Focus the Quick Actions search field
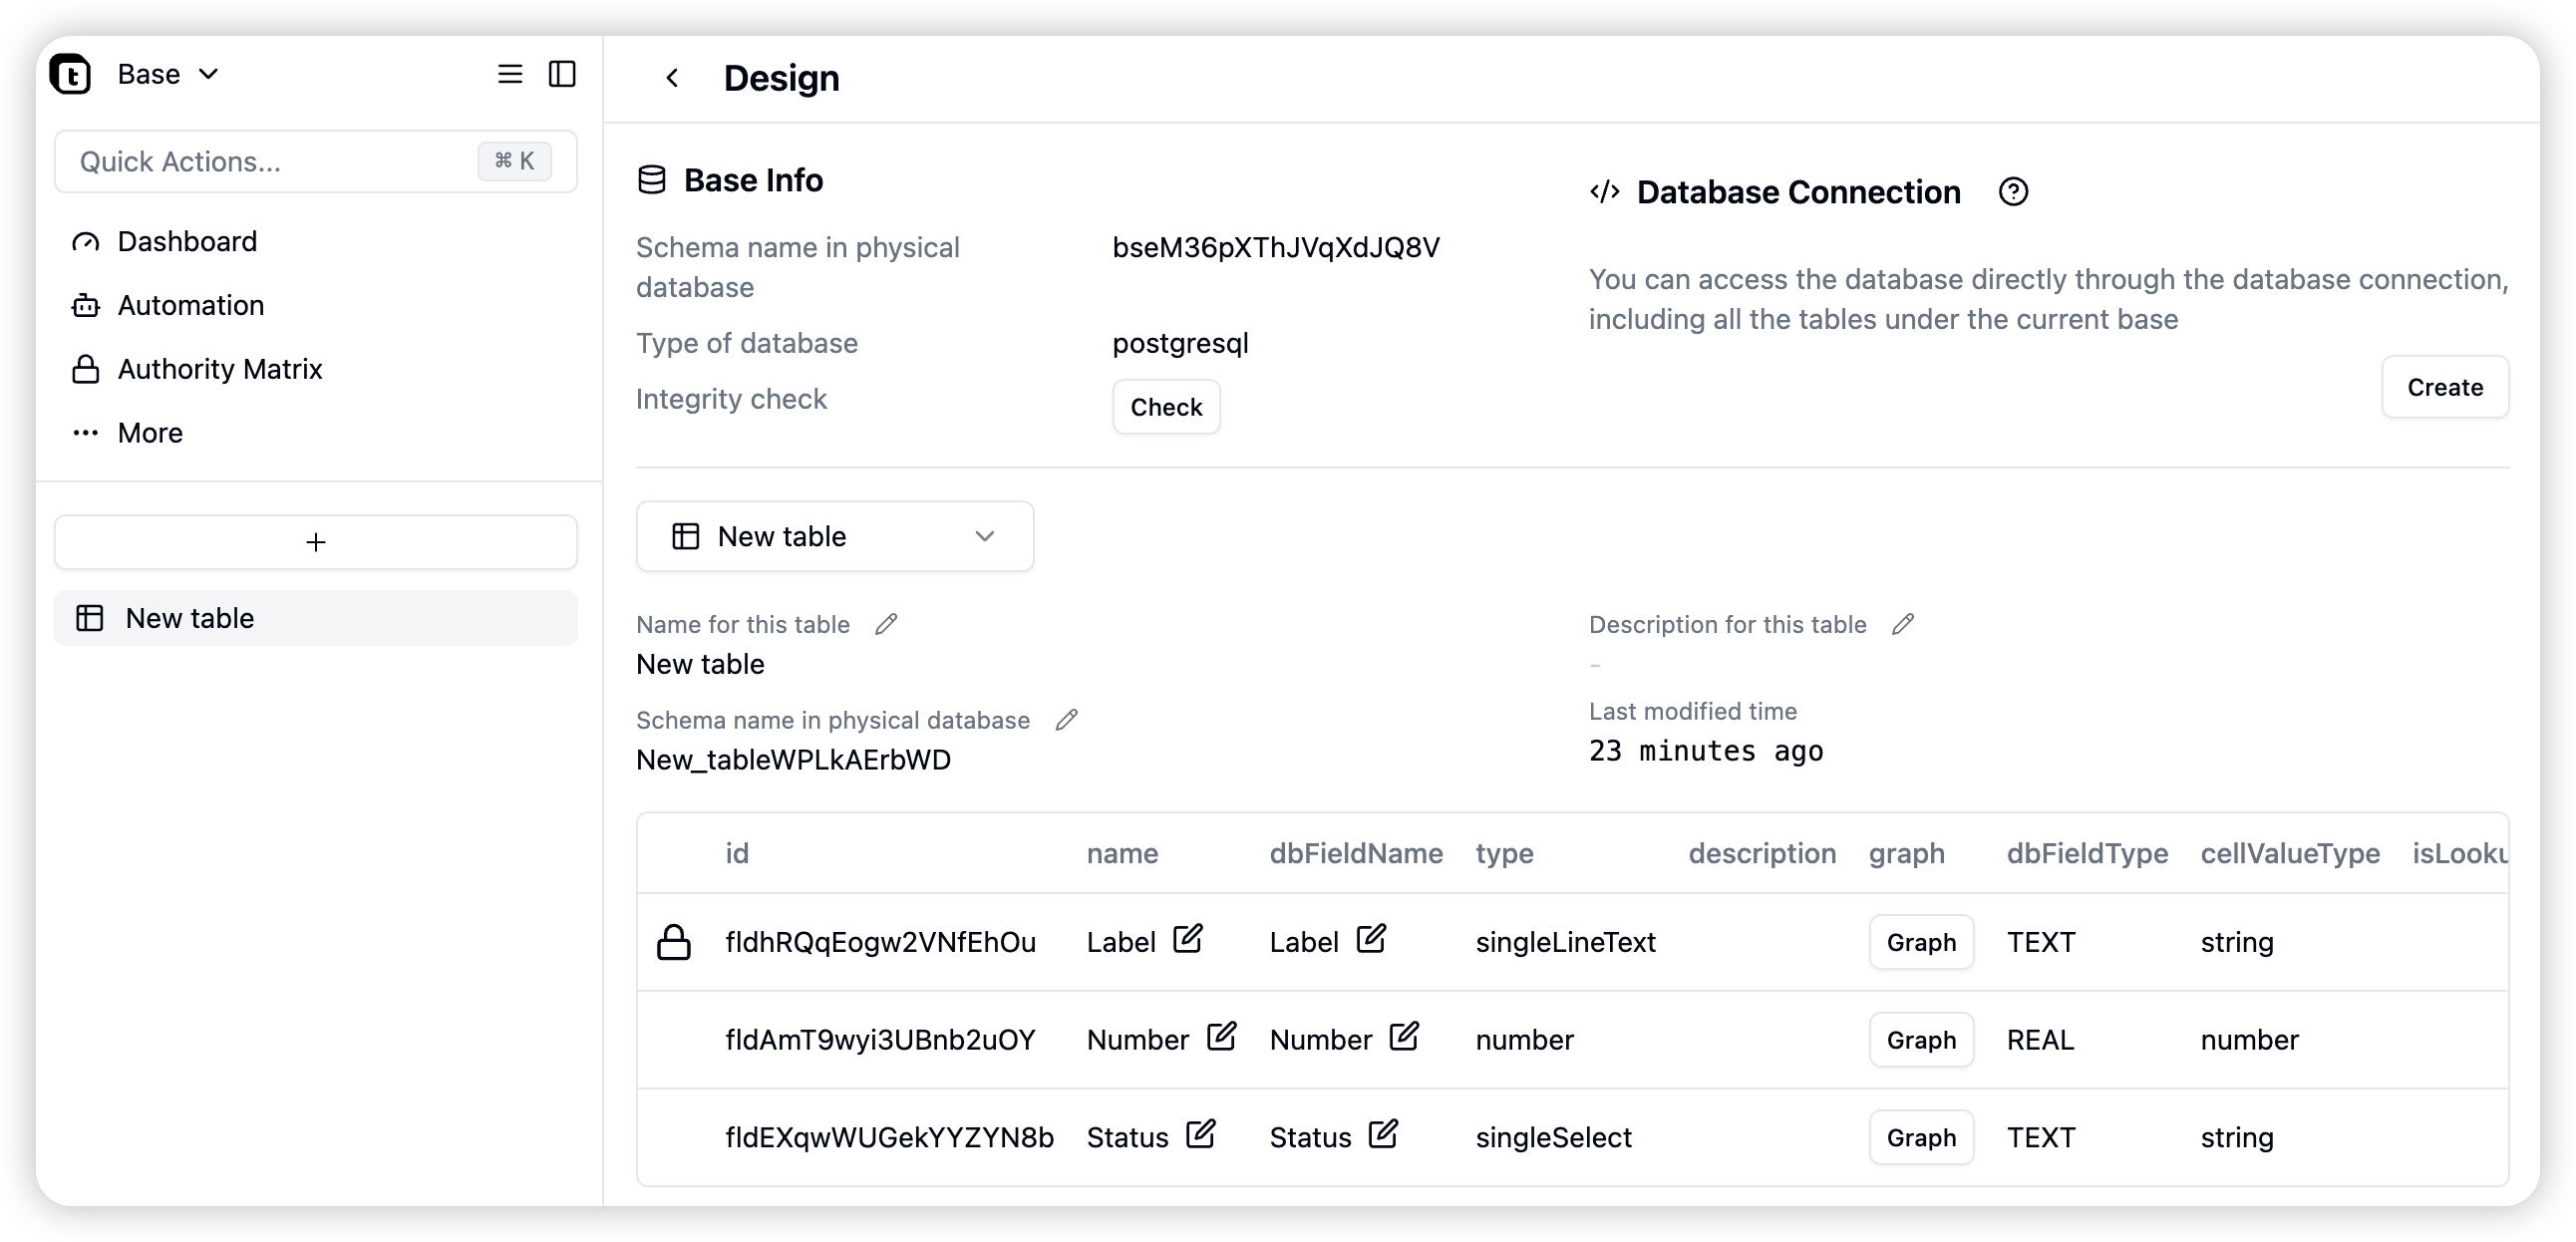The image size is (2576, 1242). pos(316,161)
